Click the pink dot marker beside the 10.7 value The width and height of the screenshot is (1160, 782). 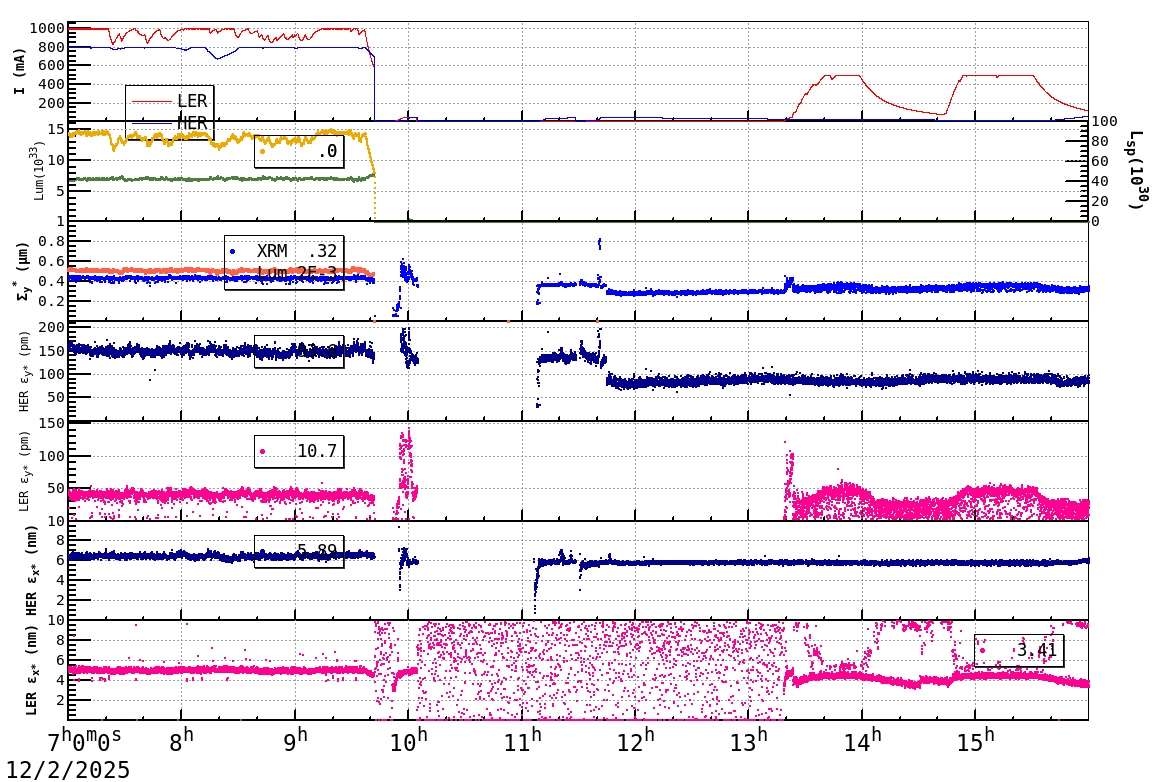pyautogui.click(x=262, y=451)
